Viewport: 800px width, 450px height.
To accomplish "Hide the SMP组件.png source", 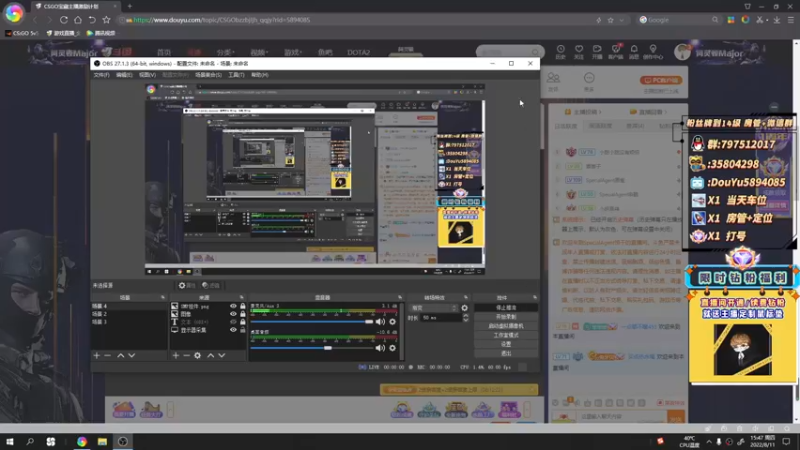I will click(233, 306).
